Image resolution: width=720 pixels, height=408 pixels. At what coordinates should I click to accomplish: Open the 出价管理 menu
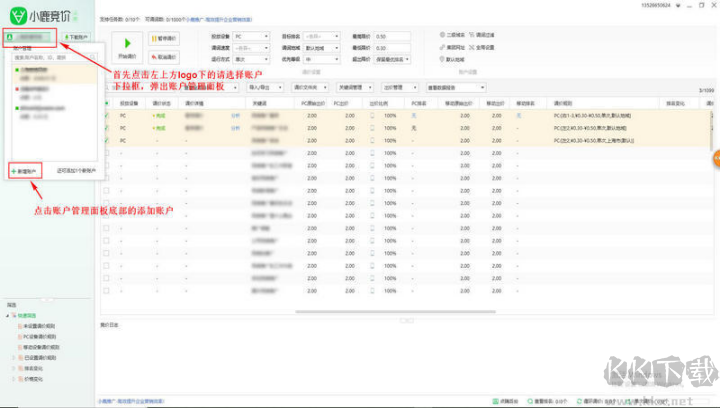click(x=397, y=88)
